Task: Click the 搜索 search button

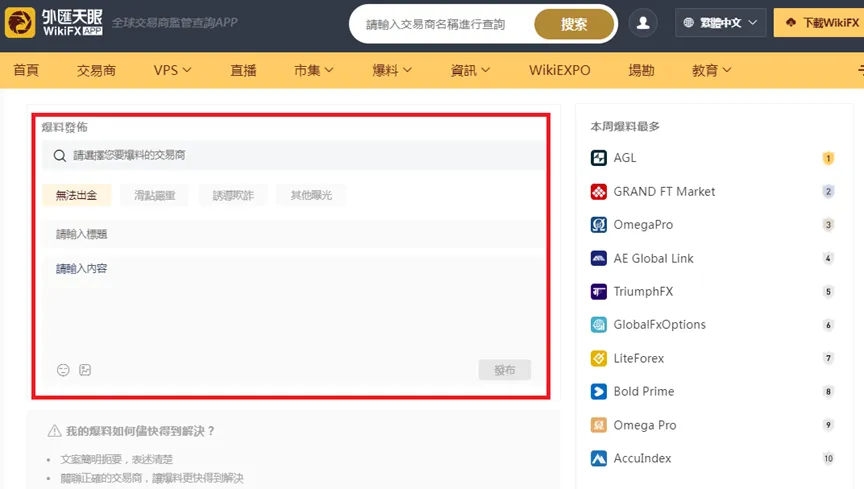Action: click(574, 24)
